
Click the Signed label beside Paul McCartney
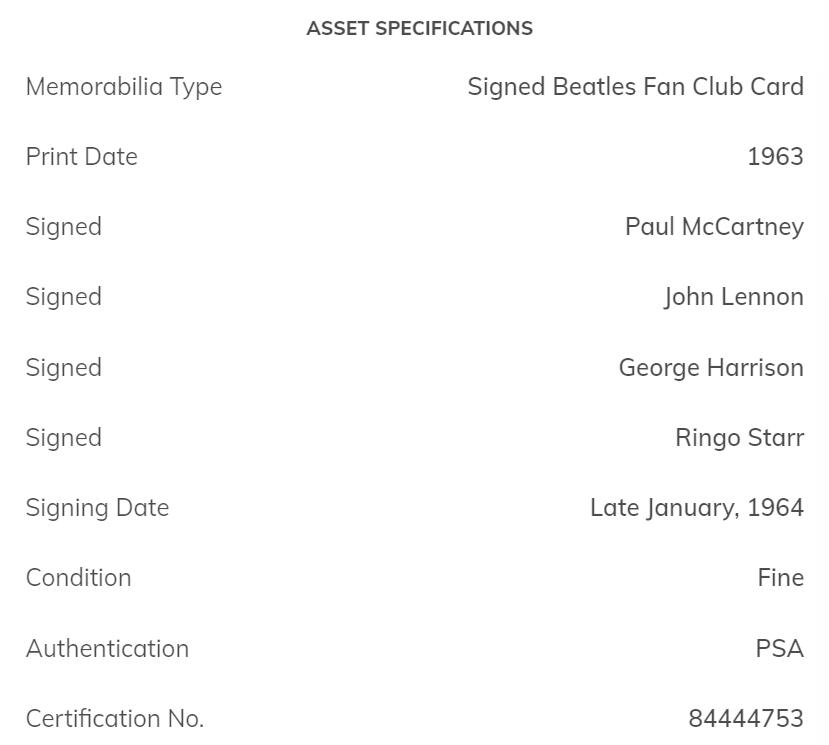pyautogui.click(x=64, y=227)
